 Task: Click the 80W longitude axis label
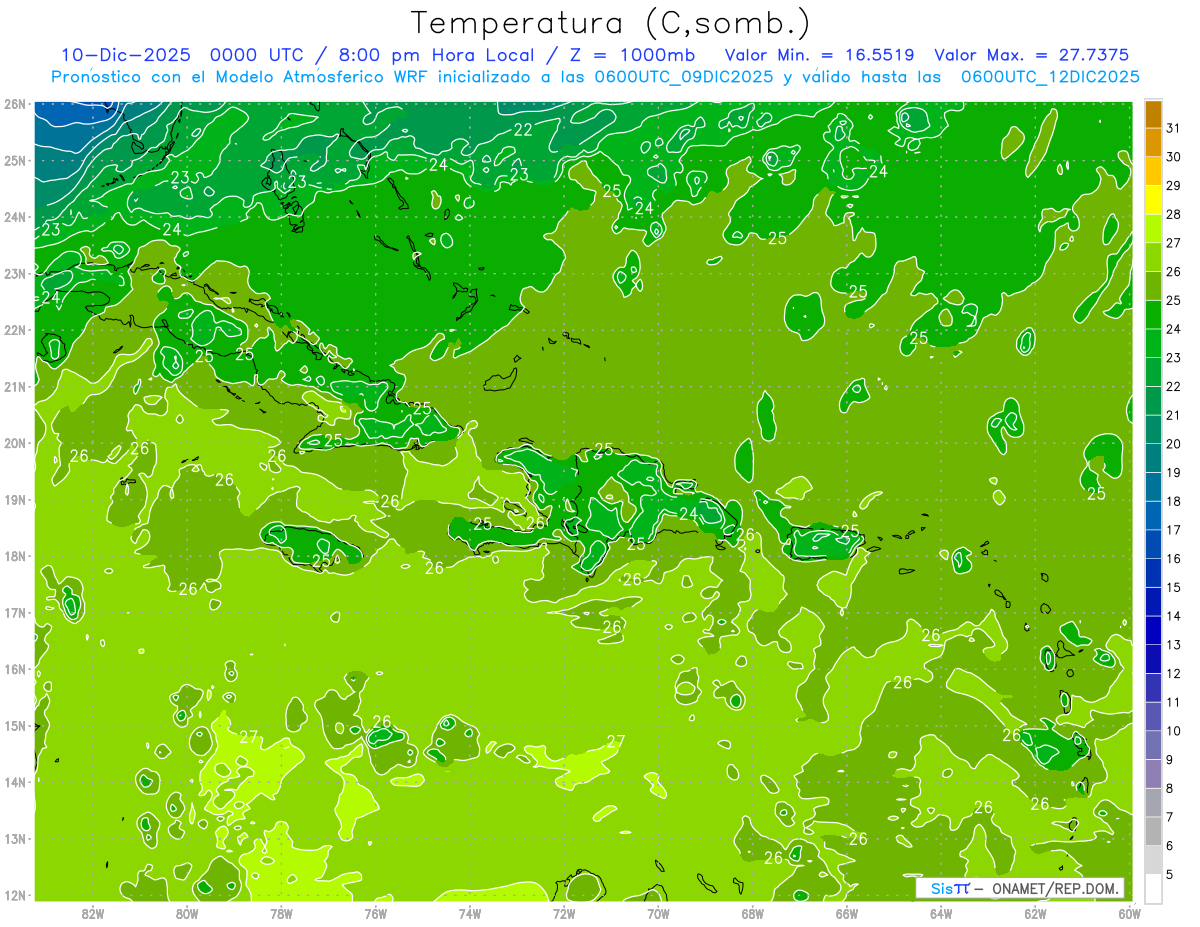click(187, 913)
